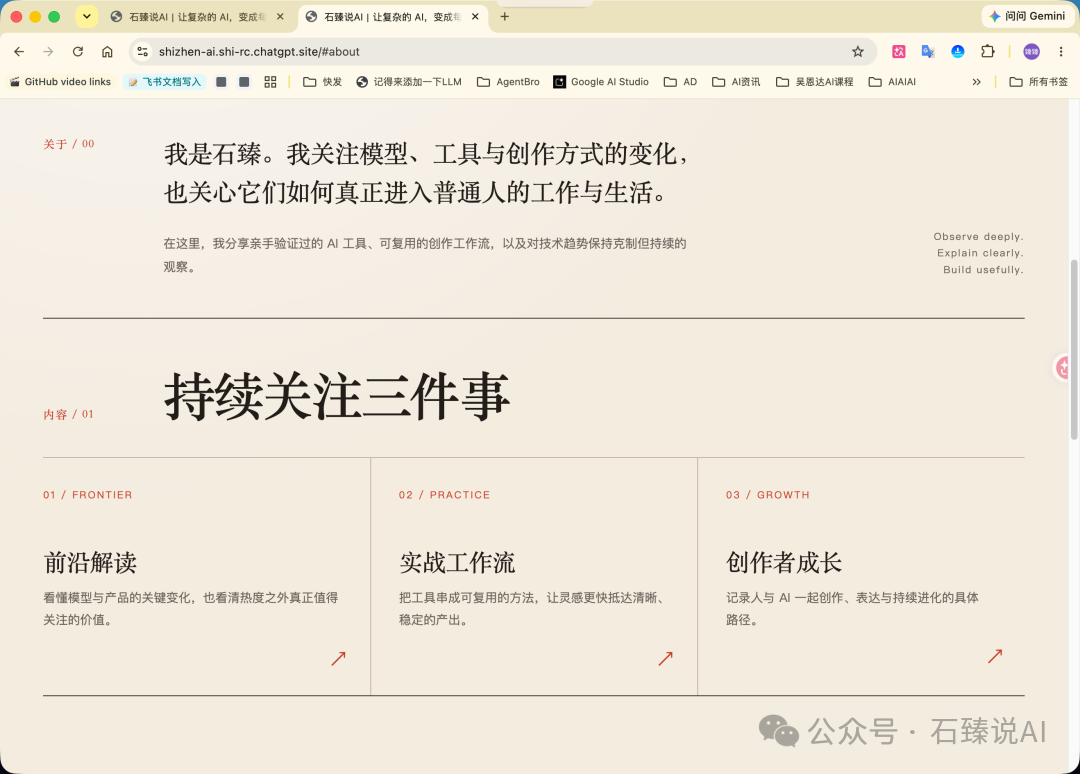The image size is (1080, 774).
Task: Click the 前沿解读 heading
Action: 90,563
